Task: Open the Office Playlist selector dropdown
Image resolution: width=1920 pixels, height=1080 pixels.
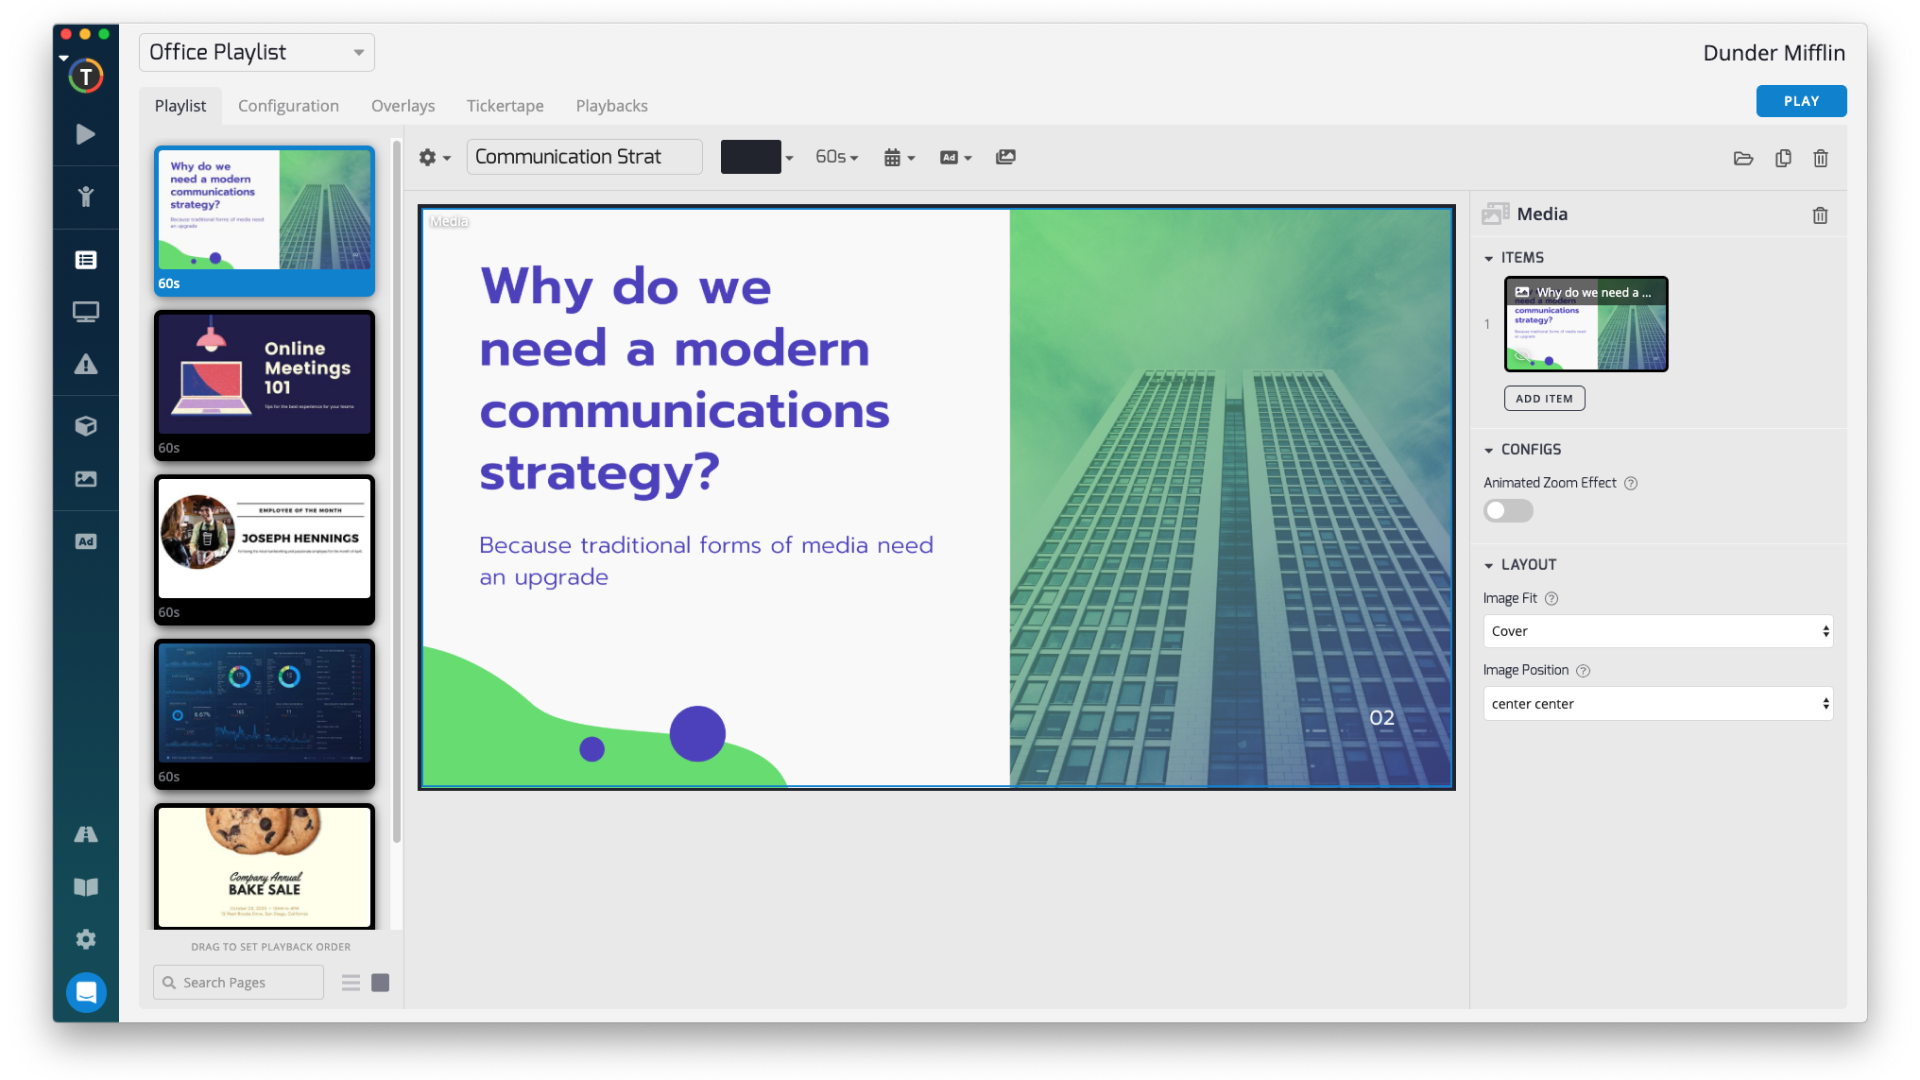Action: point(257,52)
